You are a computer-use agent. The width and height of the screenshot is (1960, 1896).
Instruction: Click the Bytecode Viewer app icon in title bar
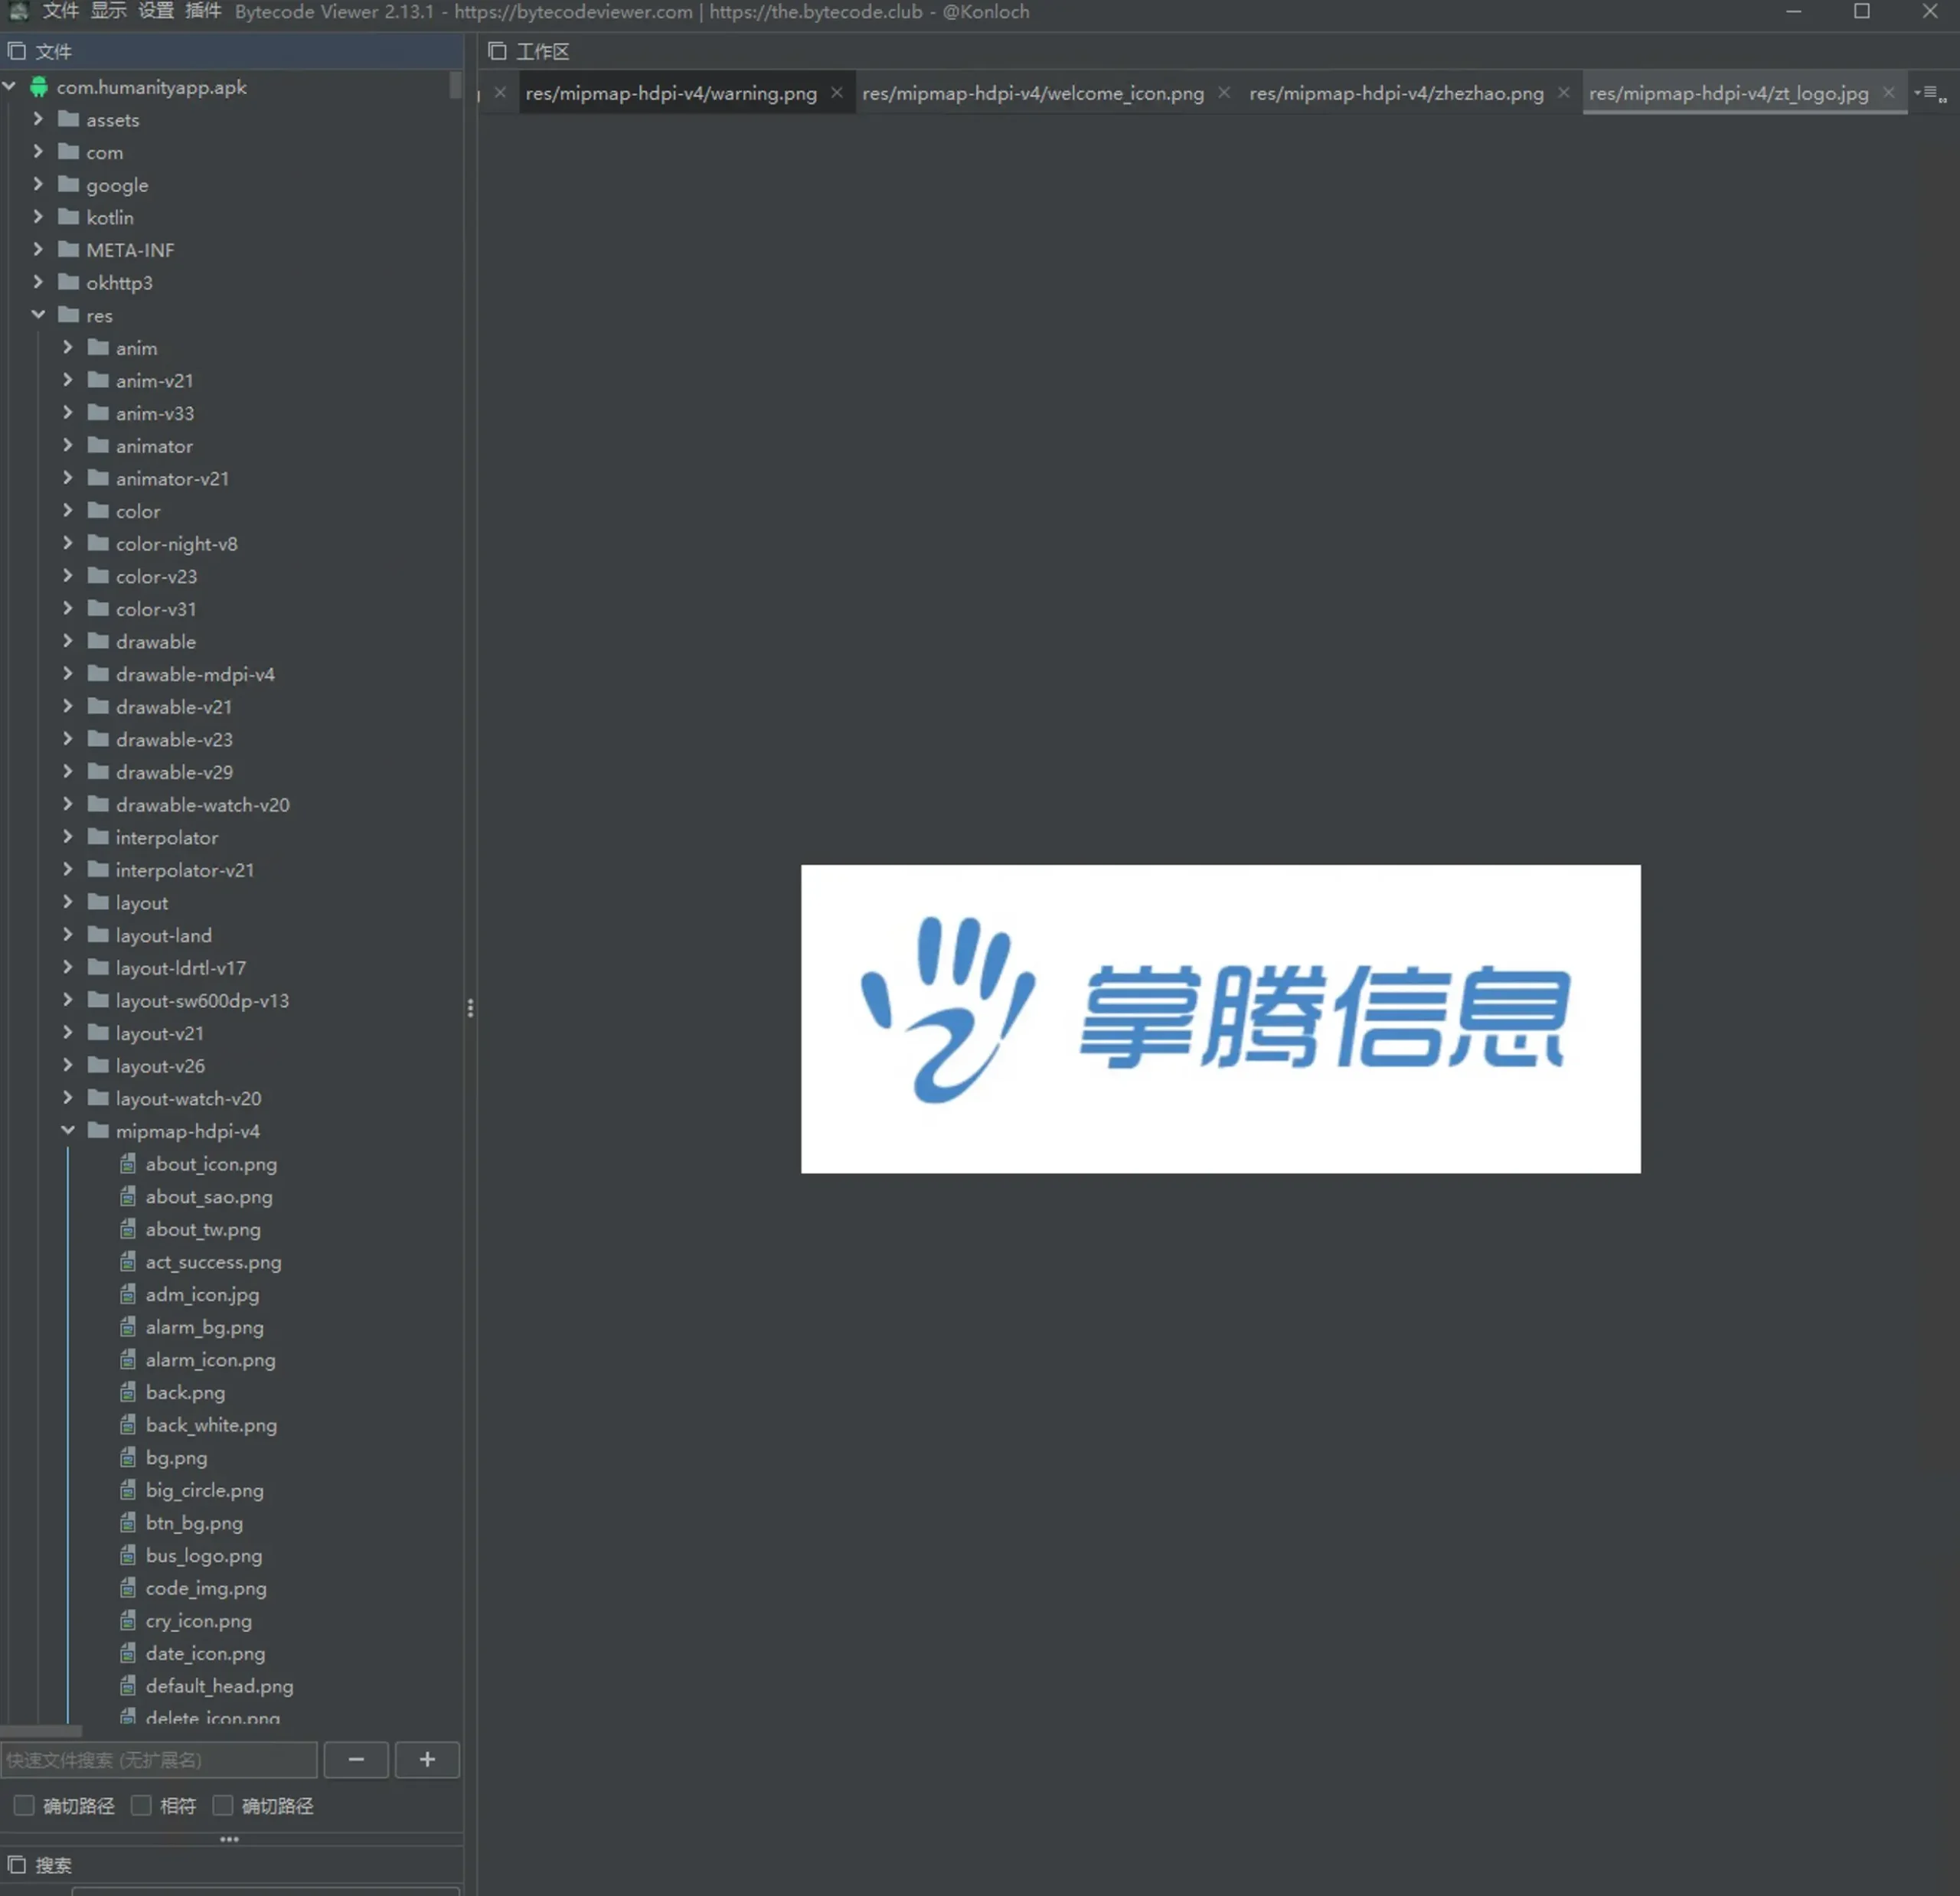(19, 12)
